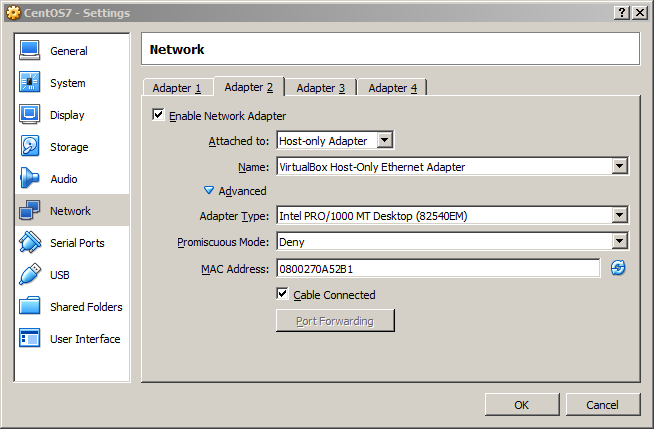654x429 pixels.
Task: Click the Shared Folders folder icon
Action: pyautogui.click(x=29, y=306)
